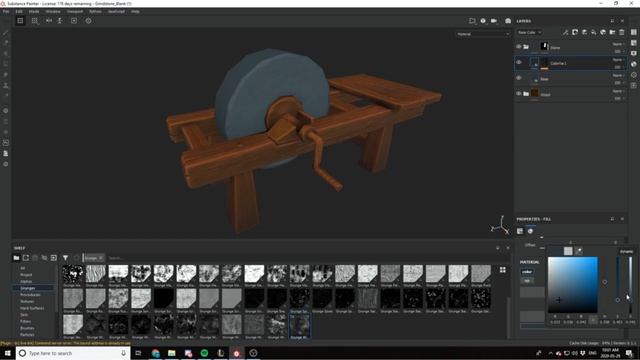Image resolution: width=640 pixels, height=360 pixels.
Task: Select the highlighted grunge thumbnail in shelf
Action: point(300,326)
